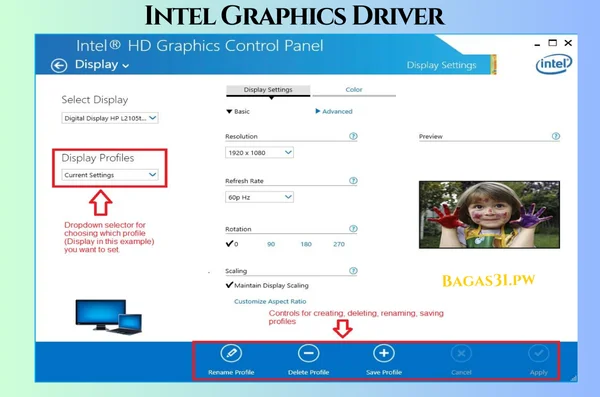Select 270 degree rotation
Screen dimensions: 600x397
(339, 244)
